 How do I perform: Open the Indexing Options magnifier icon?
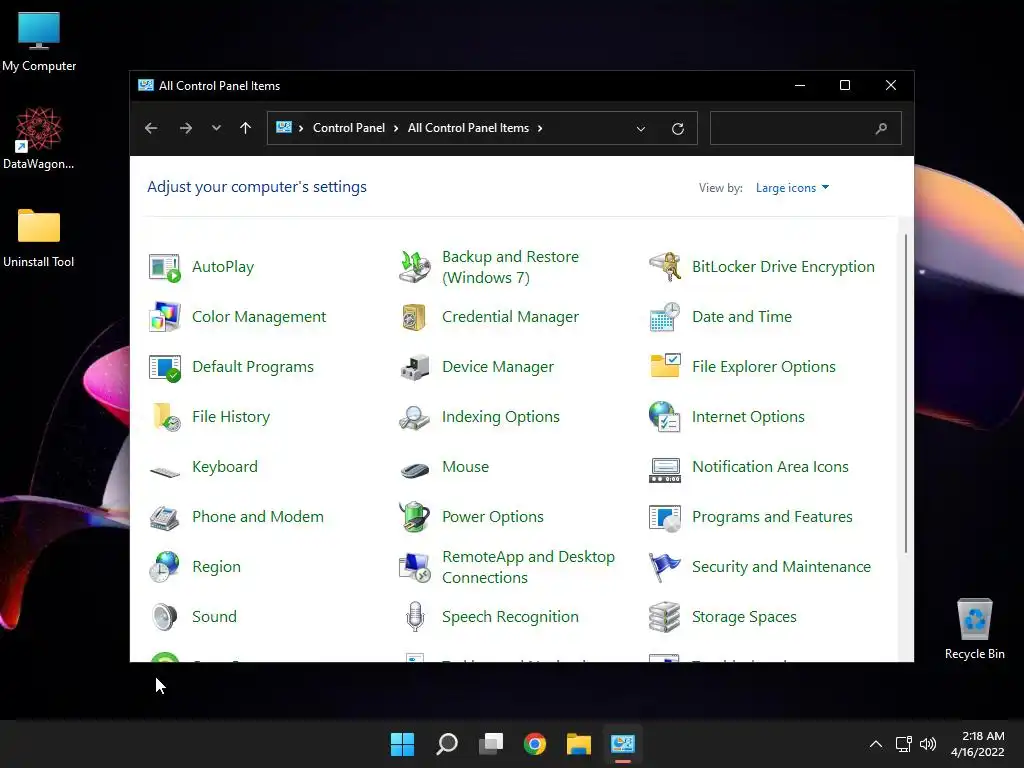coord(415,417)
